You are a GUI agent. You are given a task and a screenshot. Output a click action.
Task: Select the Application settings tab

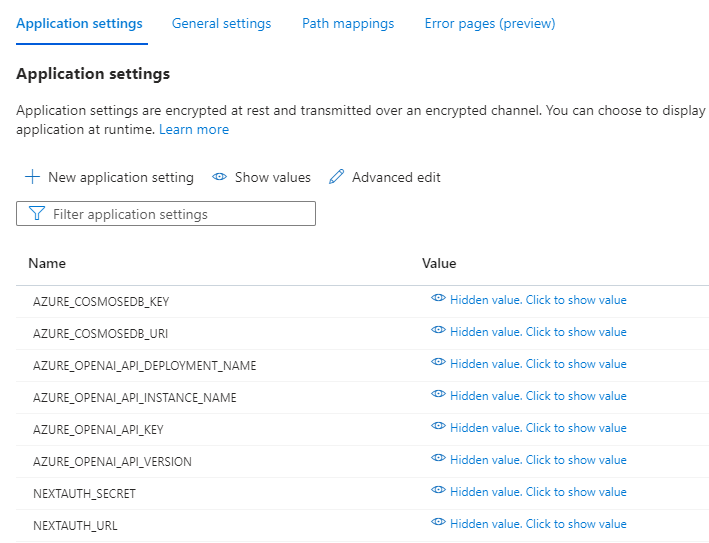pyautogui.click(x=80, y=24)
